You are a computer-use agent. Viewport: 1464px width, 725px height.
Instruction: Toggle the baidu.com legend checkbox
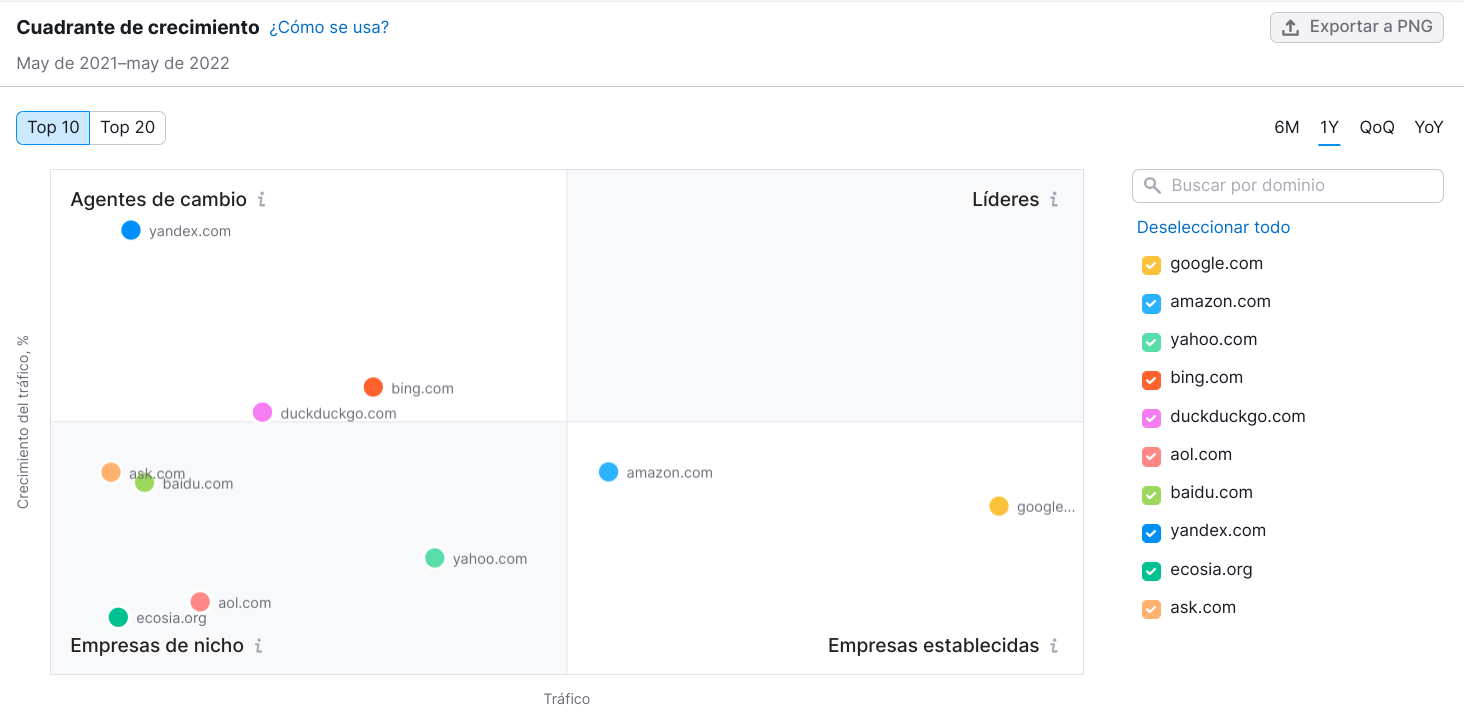[1151, 494]
